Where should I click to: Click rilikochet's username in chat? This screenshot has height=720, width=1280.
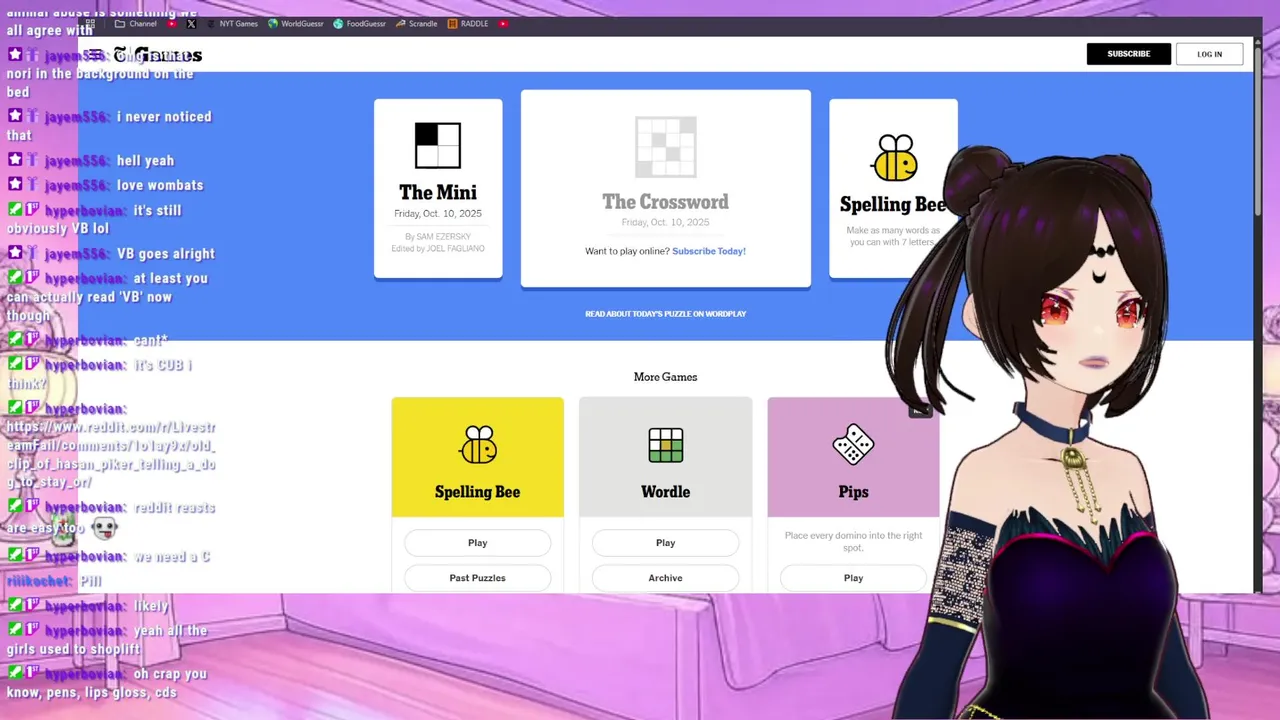pyautogui.click(x=40, y=581)
